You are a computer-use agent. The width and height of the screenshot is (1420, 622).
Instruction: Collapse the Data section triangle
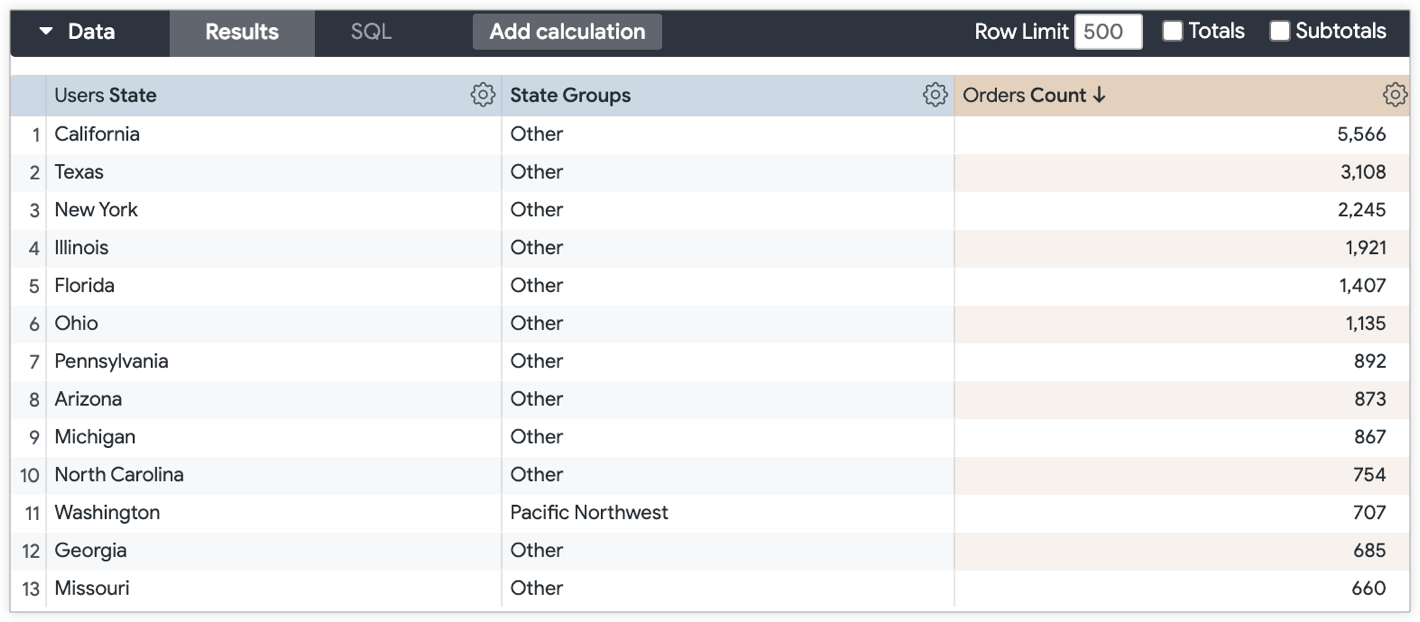tap(46, 31)
